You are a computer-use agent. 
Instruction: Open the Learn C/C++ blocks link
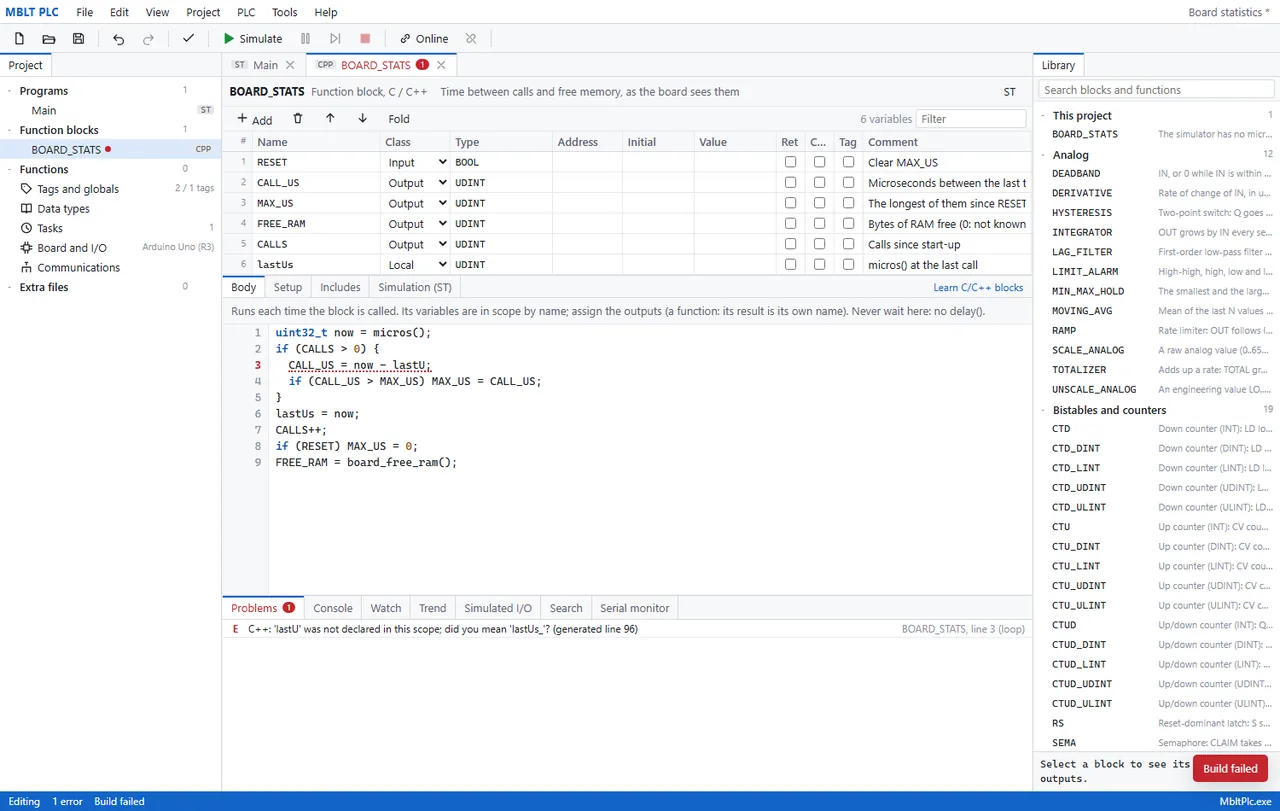click(x=978, y=287)
